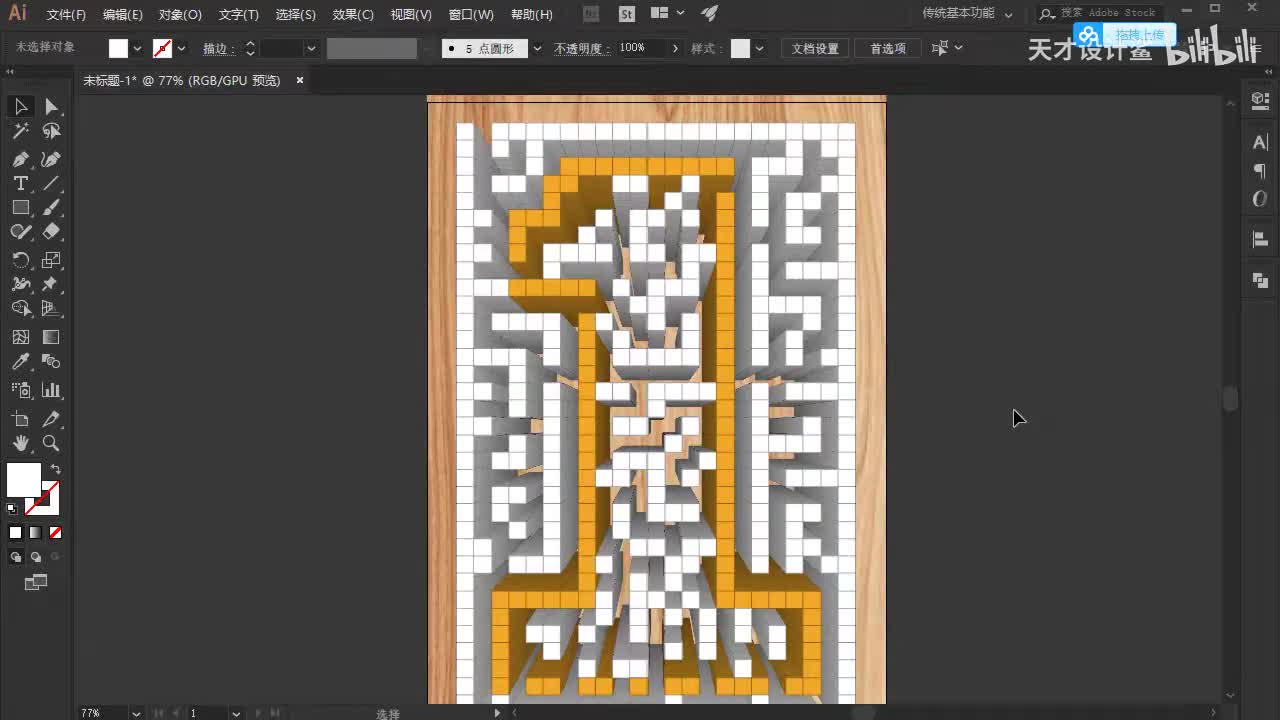Pick the Eyedropper tool
Screen dimensions: 1280x720
pos(20,362)
